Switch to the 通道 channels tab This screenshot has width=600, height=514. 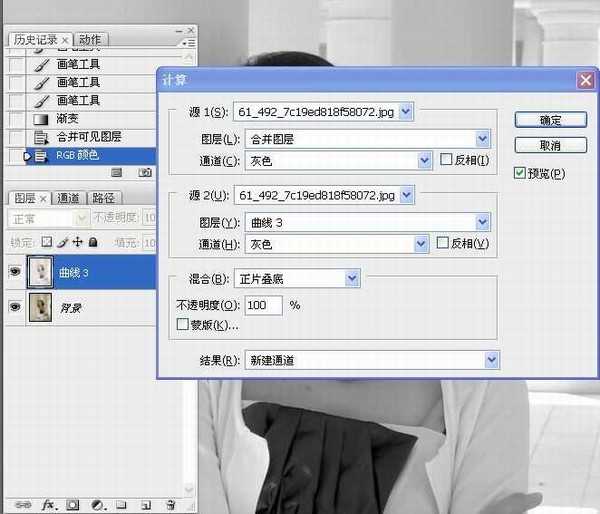(68, 199)
